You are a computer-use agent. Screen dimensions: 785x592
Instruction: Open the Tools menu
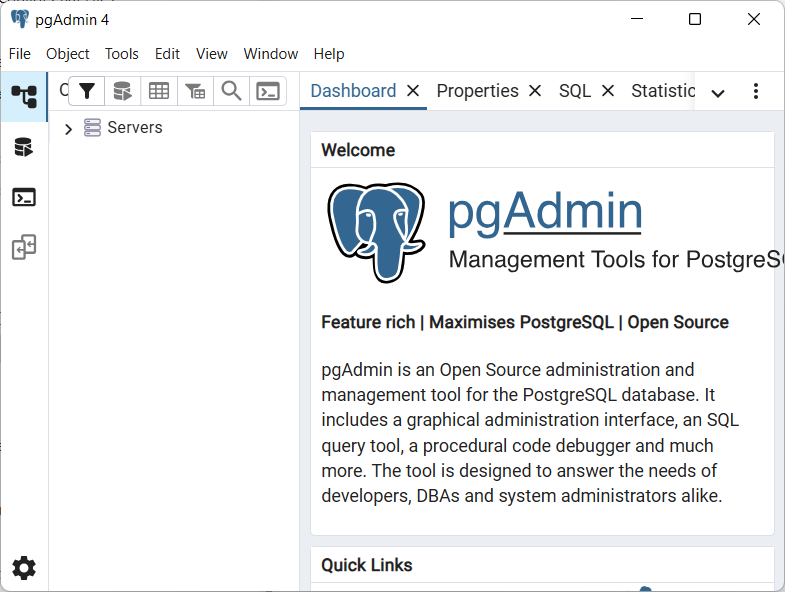tap(122, 54)
